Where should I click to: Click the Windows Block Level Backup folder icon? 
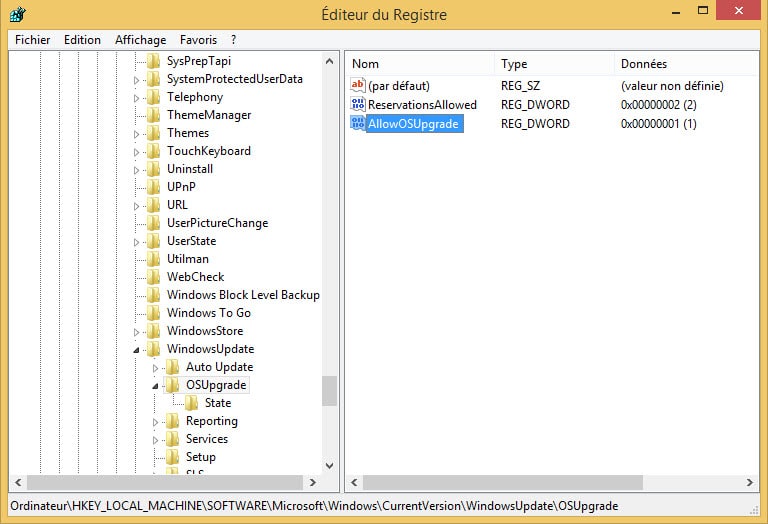coord(154,295)
